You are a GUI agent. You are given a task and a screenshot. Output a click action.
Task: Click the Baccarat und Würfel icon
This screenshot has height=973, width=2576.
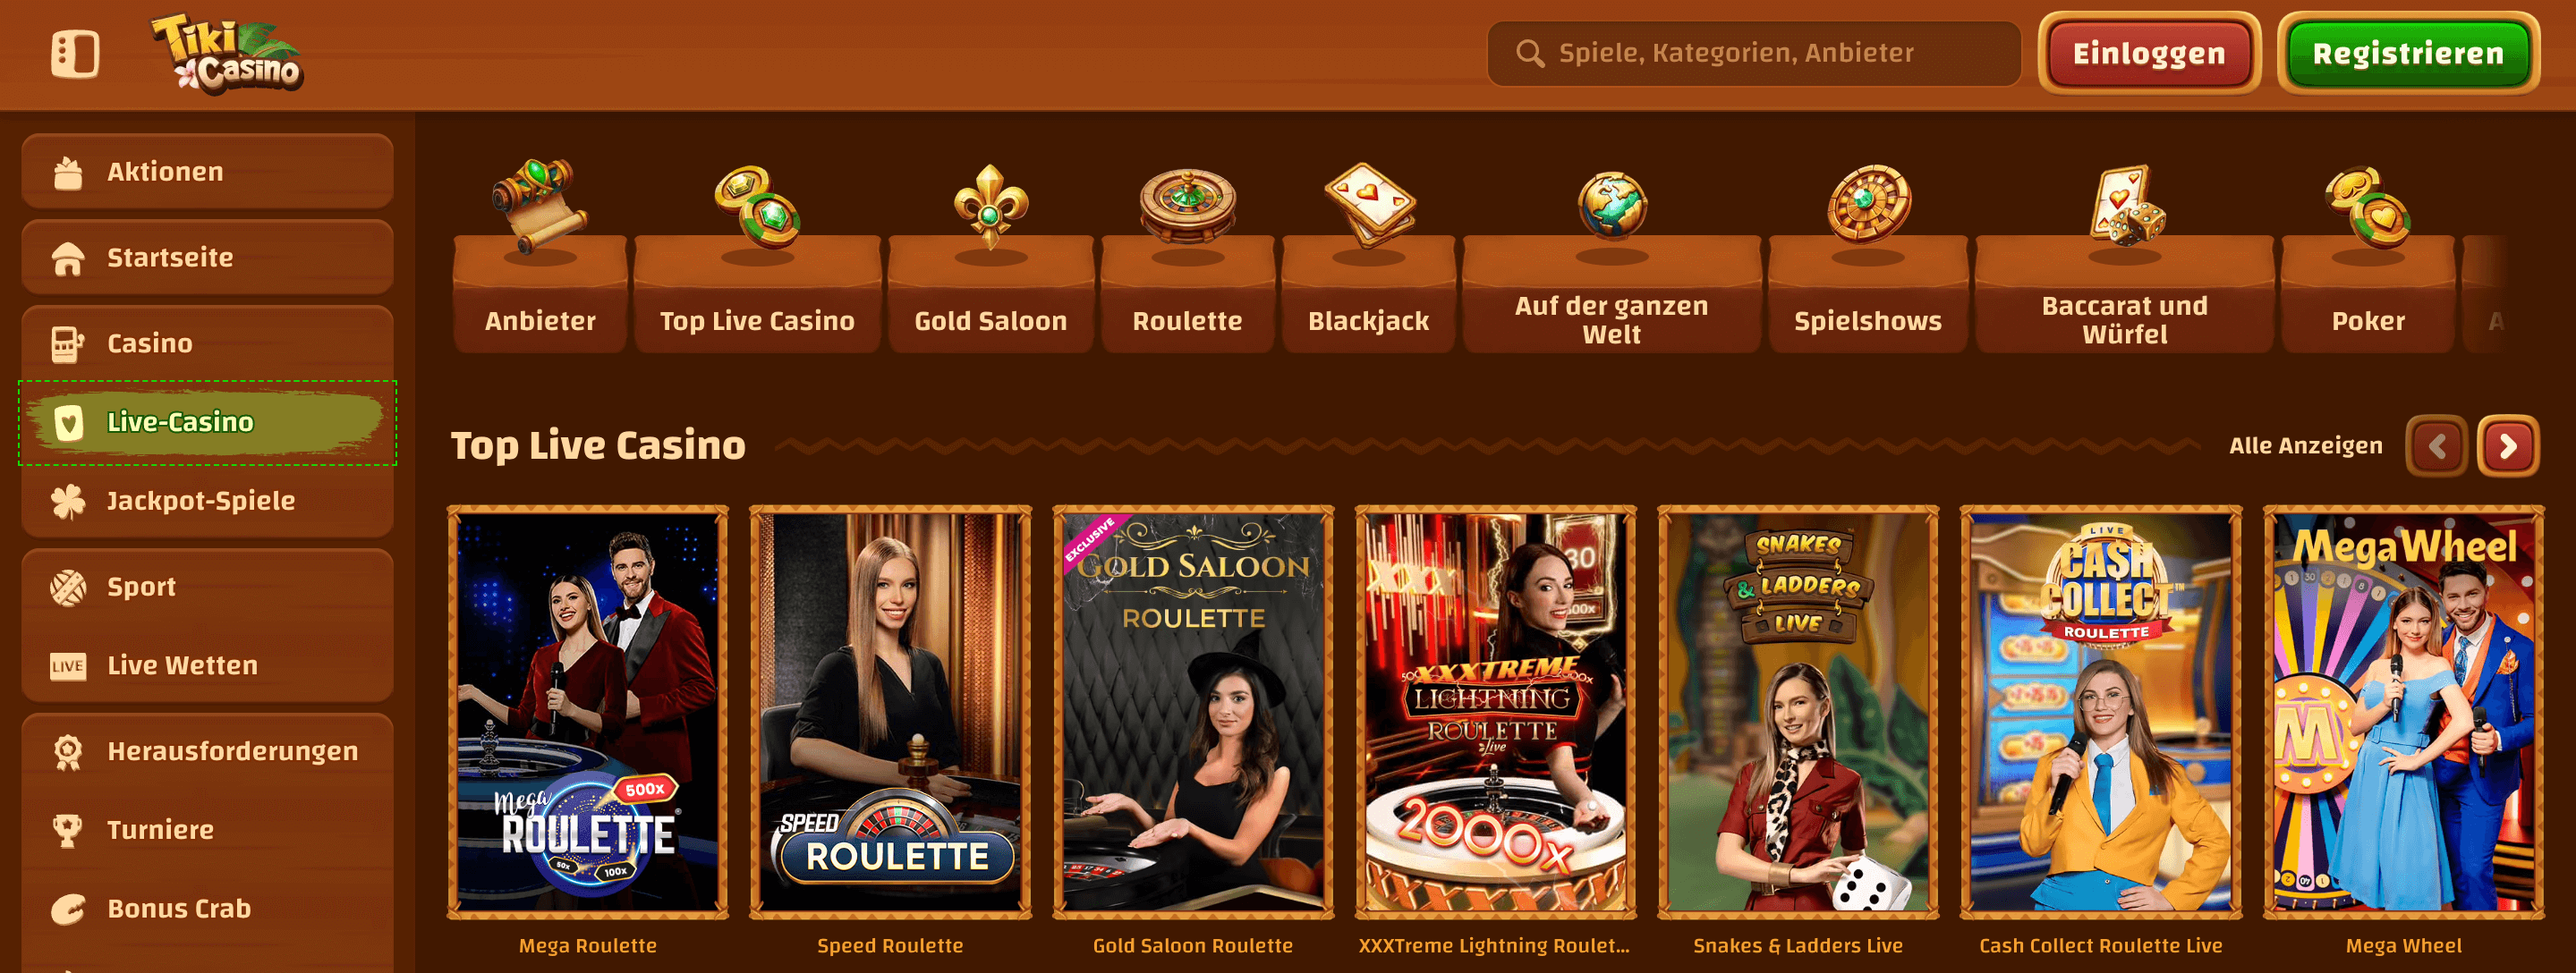(x=2125, y=205)
